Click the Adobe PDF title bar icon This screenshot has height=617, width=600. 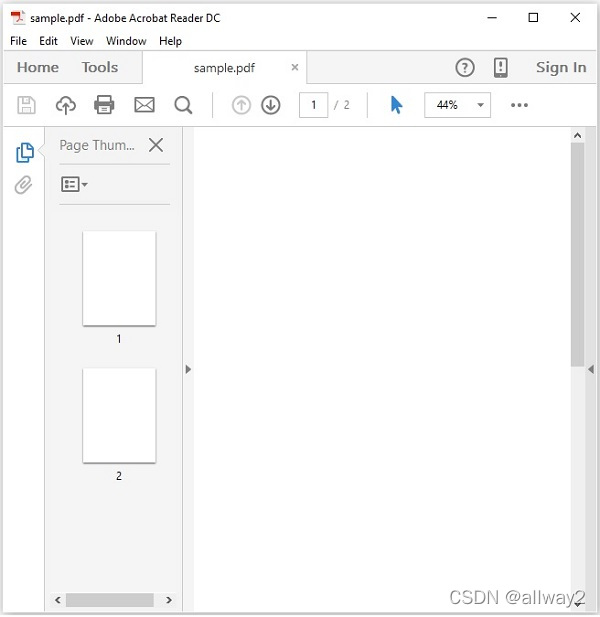(18, 18)
